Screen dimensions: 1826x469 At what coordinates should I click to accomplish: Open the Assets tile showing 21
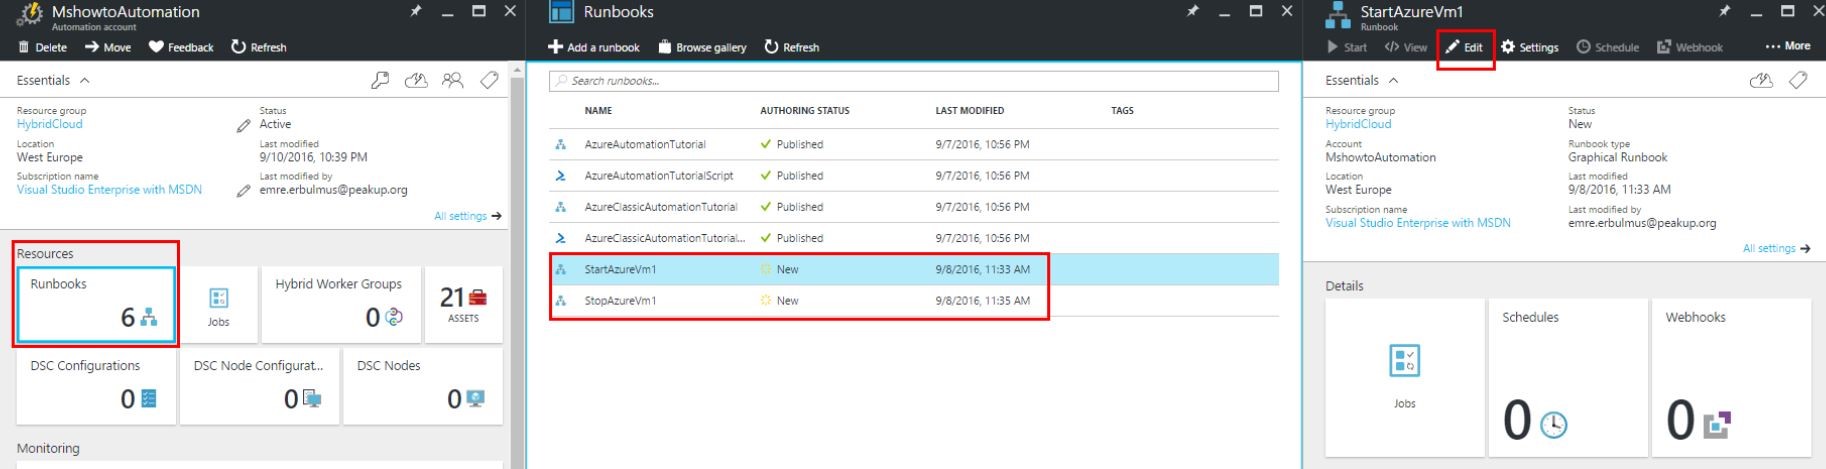[x=463, y=304]
